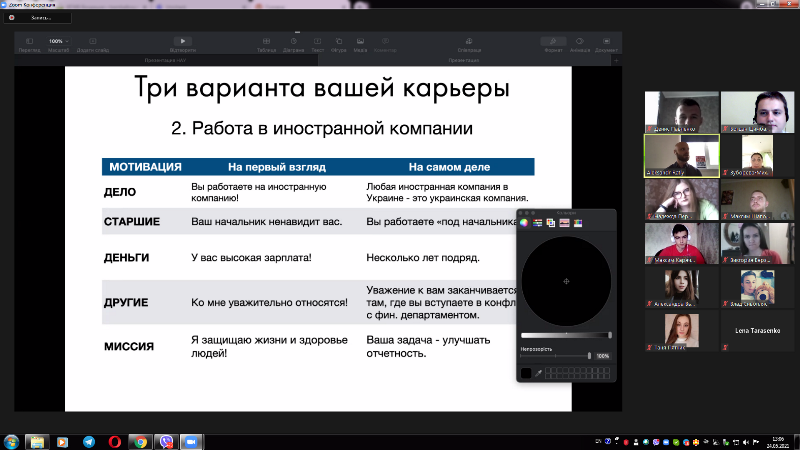Adjust the brightness slider in color picker
Image resolution: width=800 pixels, height=450 pixels.
(566, 335)
